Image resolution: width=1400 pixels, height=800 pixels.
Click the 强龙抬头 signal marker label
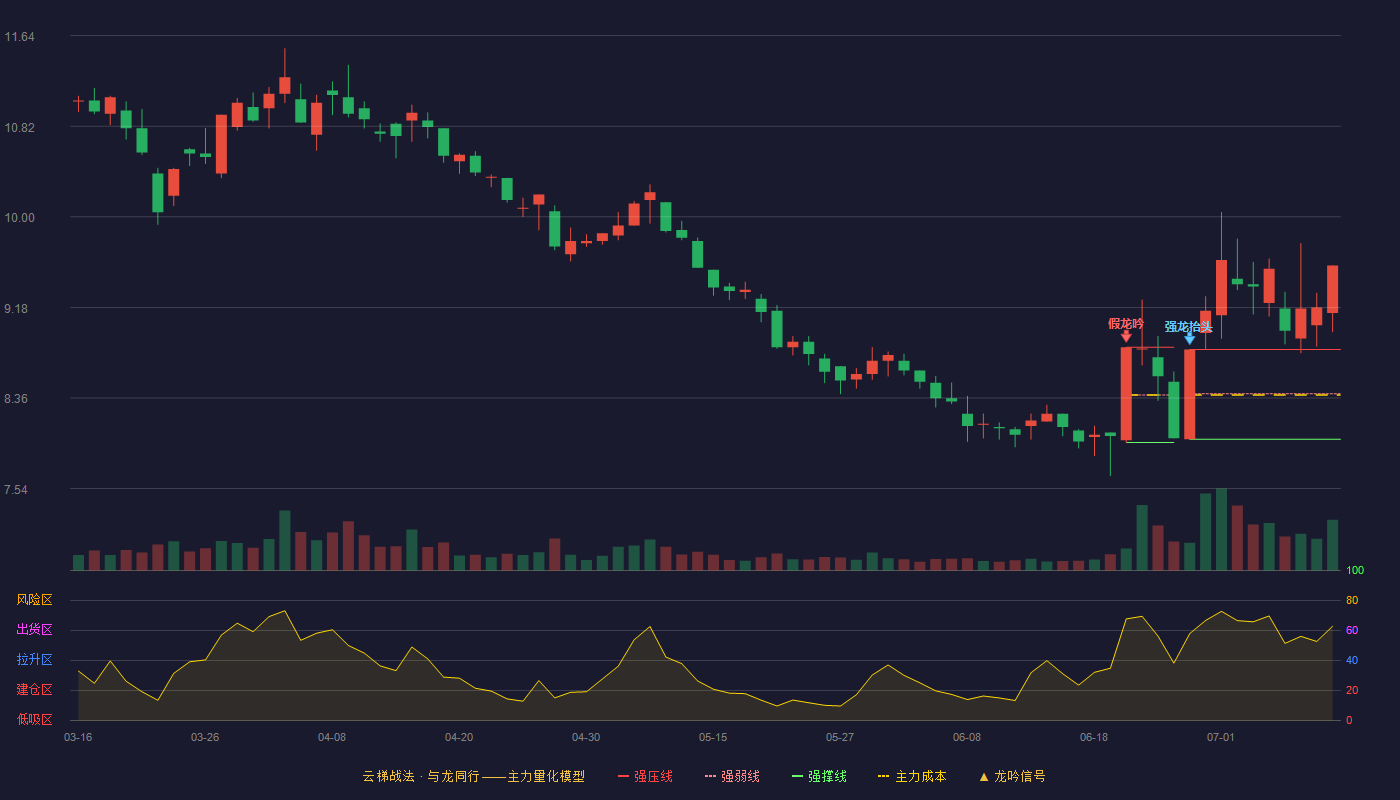click(x=1188, y=327)
